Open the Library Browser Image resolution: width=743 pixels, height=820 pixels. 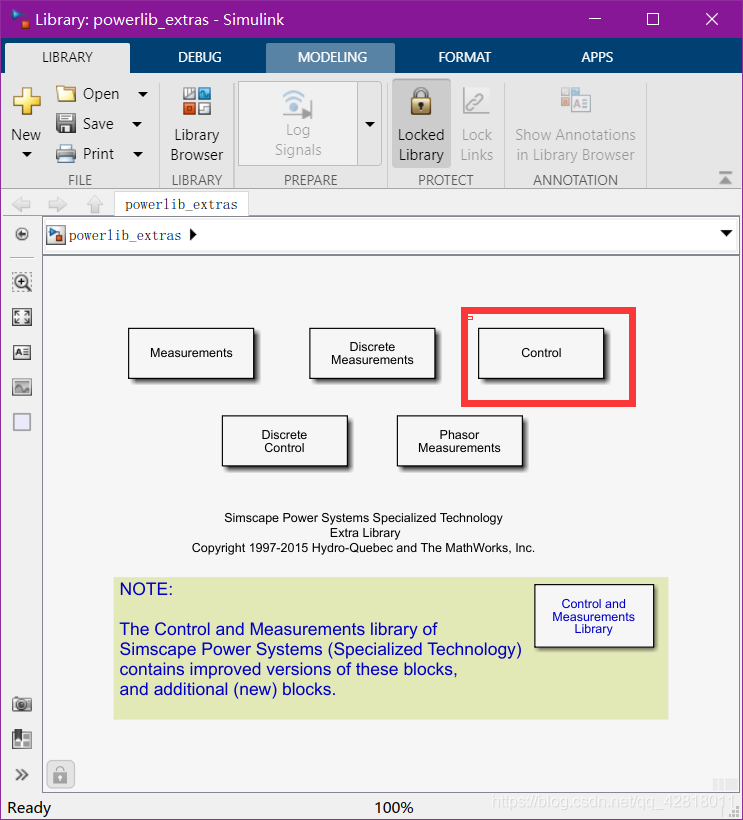(x=197, y=124)
